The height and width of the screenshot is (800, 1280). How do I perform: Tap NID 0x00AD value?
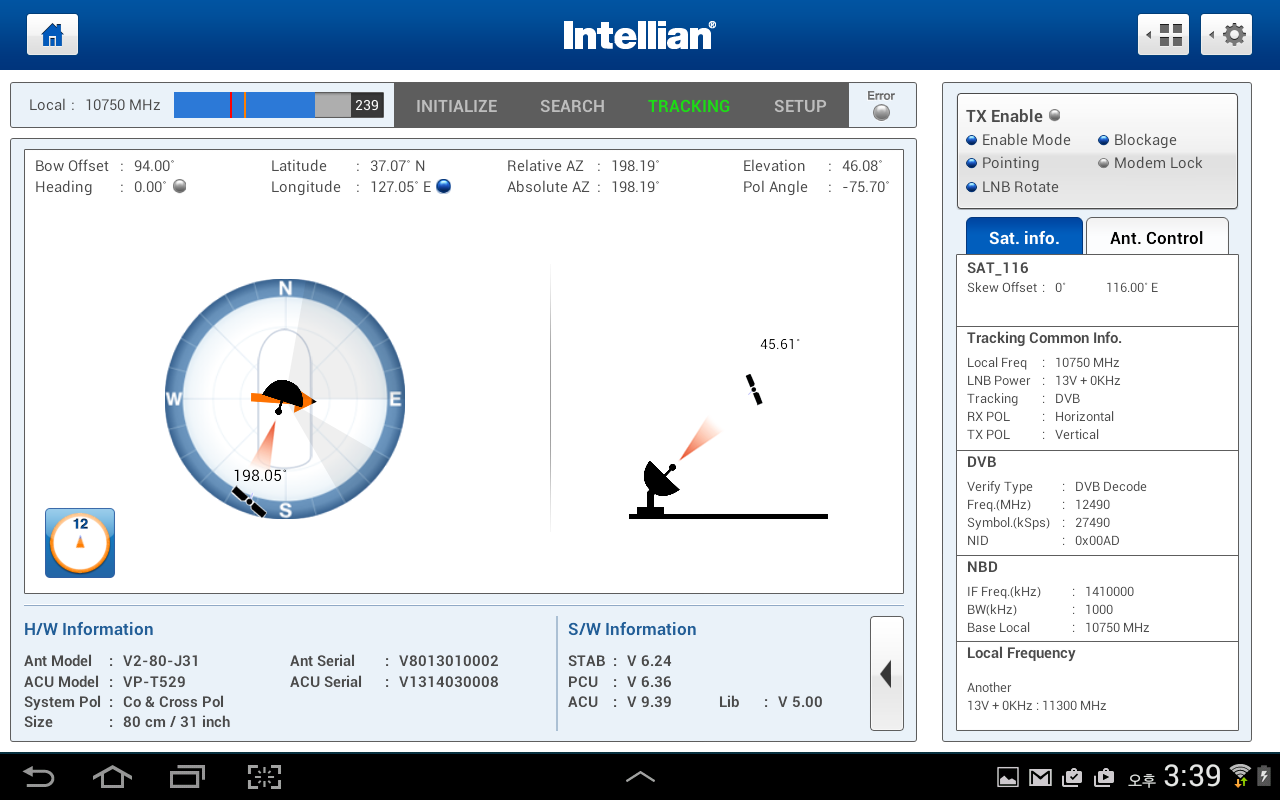(1097, 541)
